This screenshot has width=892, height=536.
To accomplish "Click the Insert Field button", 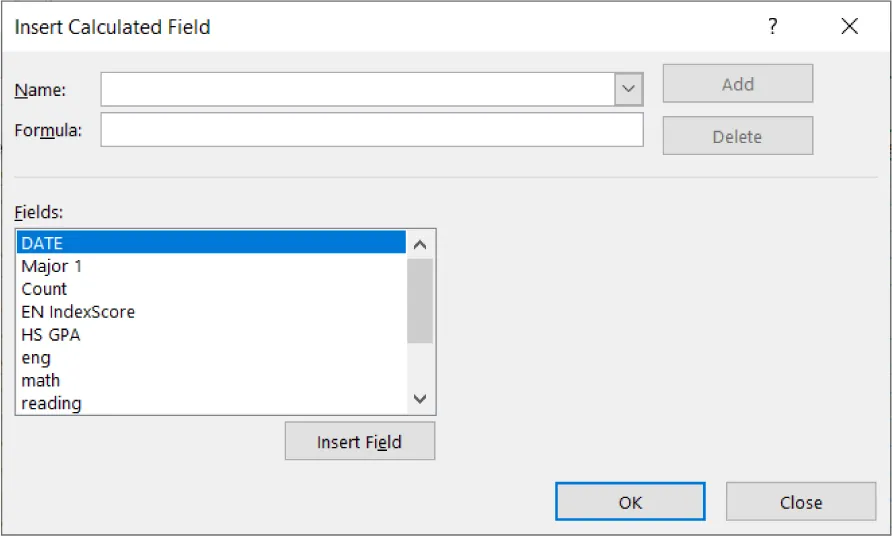I will [x=359, y=442].
